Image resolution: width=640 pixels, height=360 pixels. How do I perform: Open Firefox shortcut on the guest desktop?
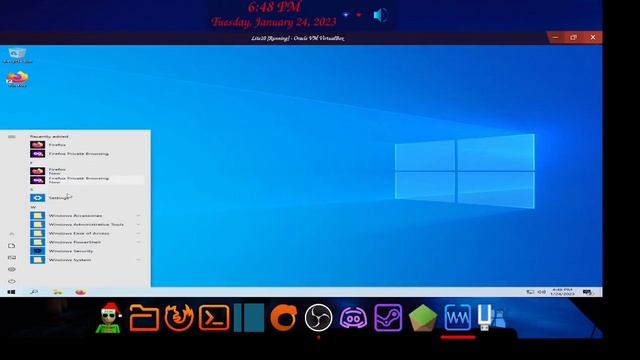point(17,80)
